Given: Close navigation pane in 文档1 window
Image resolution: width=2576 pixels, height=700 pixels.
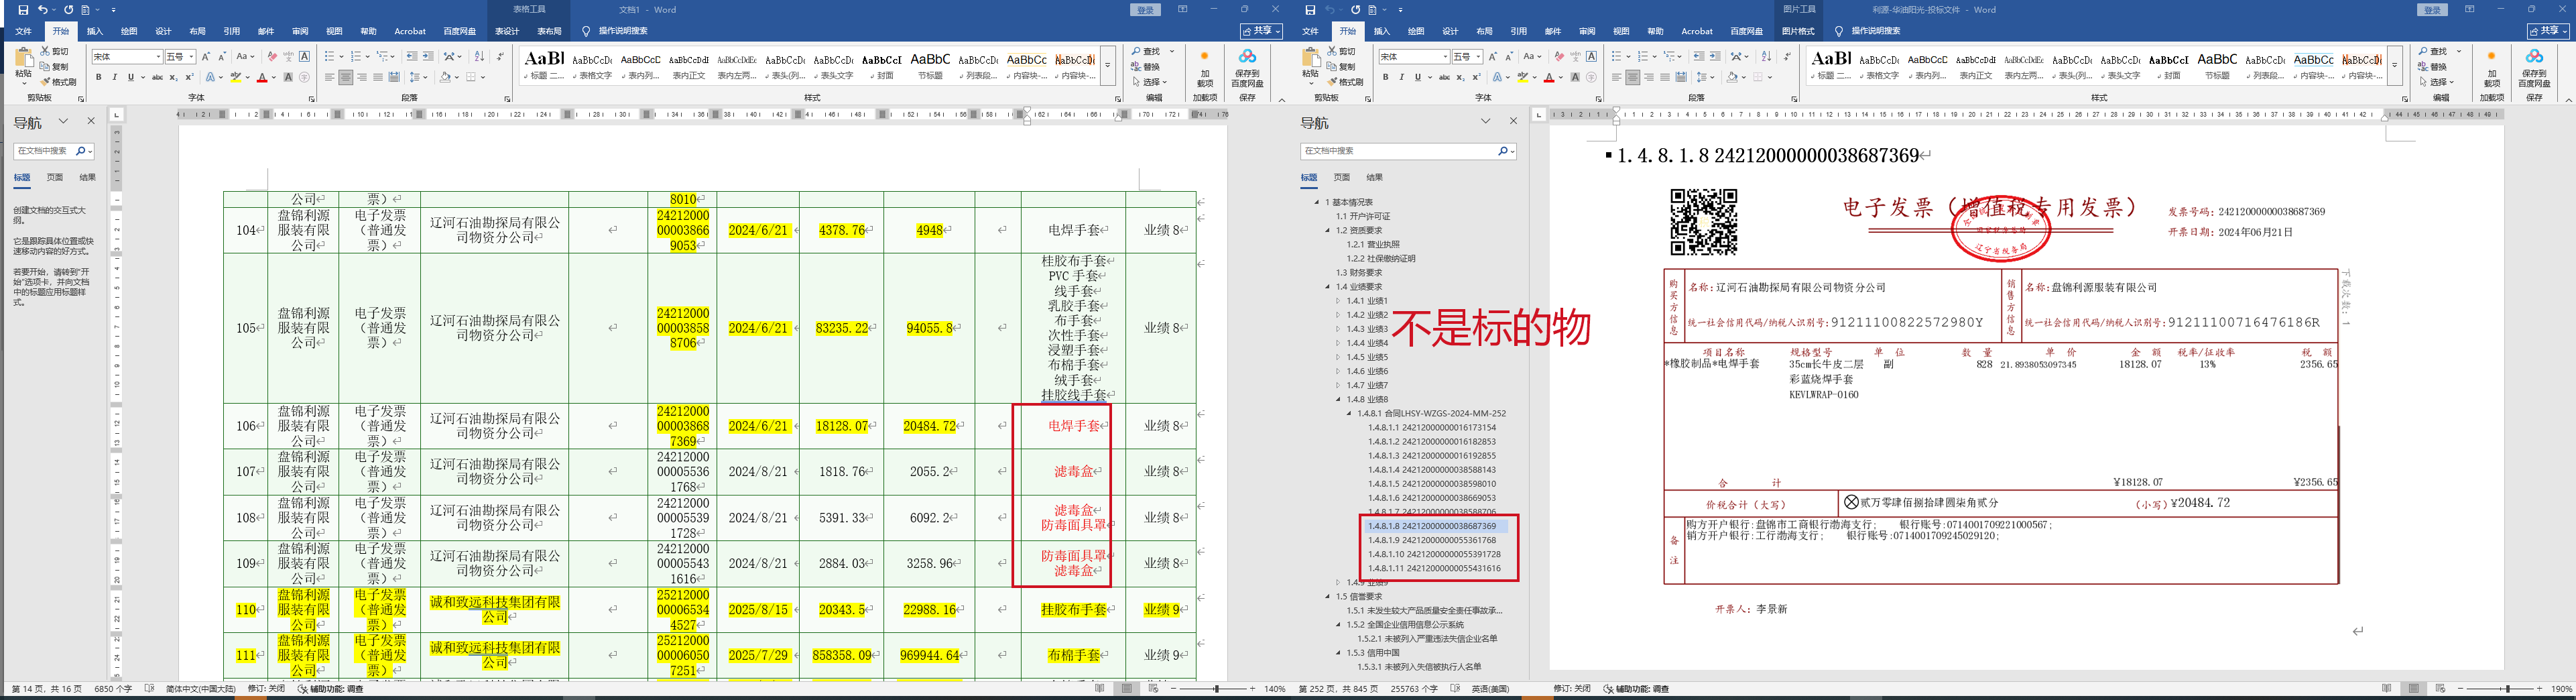Looking at the screenshot, I should tap(91, 121).
